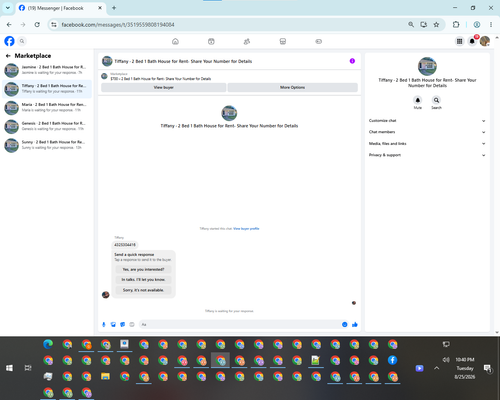The height and width of the screenshot is (400, 500).
Task: Open the zoom magnifier icon in address bar
Action: pos(411,24)
